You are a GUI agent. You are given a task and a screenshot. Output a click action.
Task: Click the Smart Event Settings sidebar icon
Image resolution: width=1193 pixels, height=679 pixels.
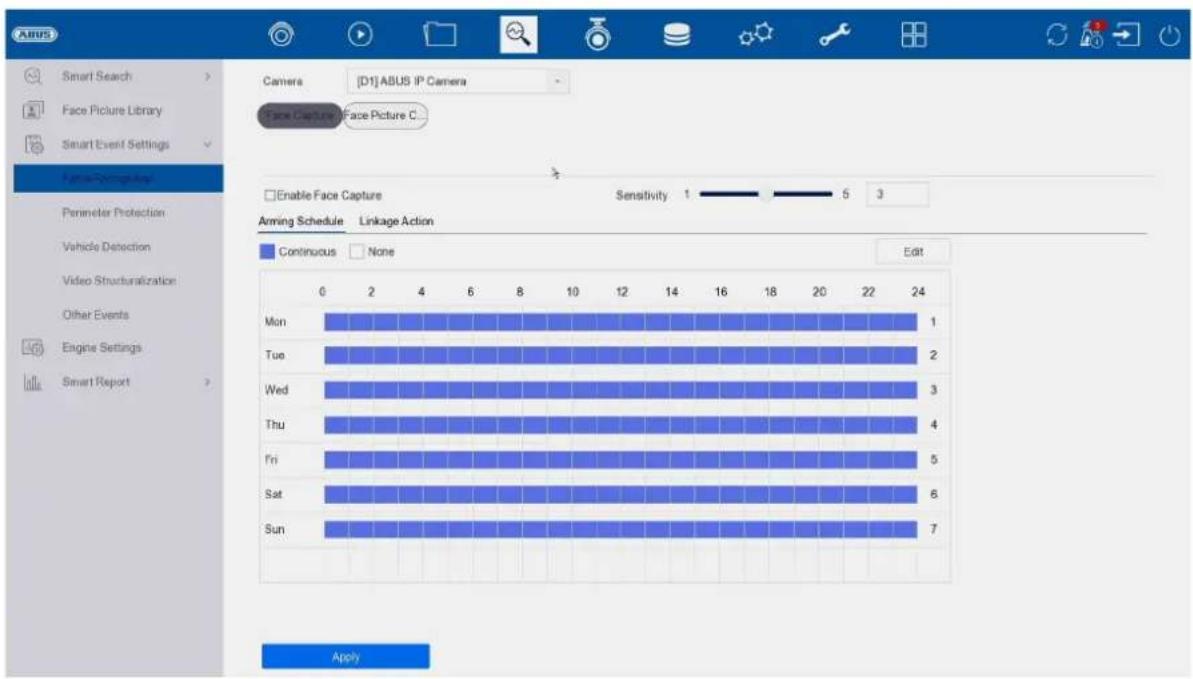point(33,144)
